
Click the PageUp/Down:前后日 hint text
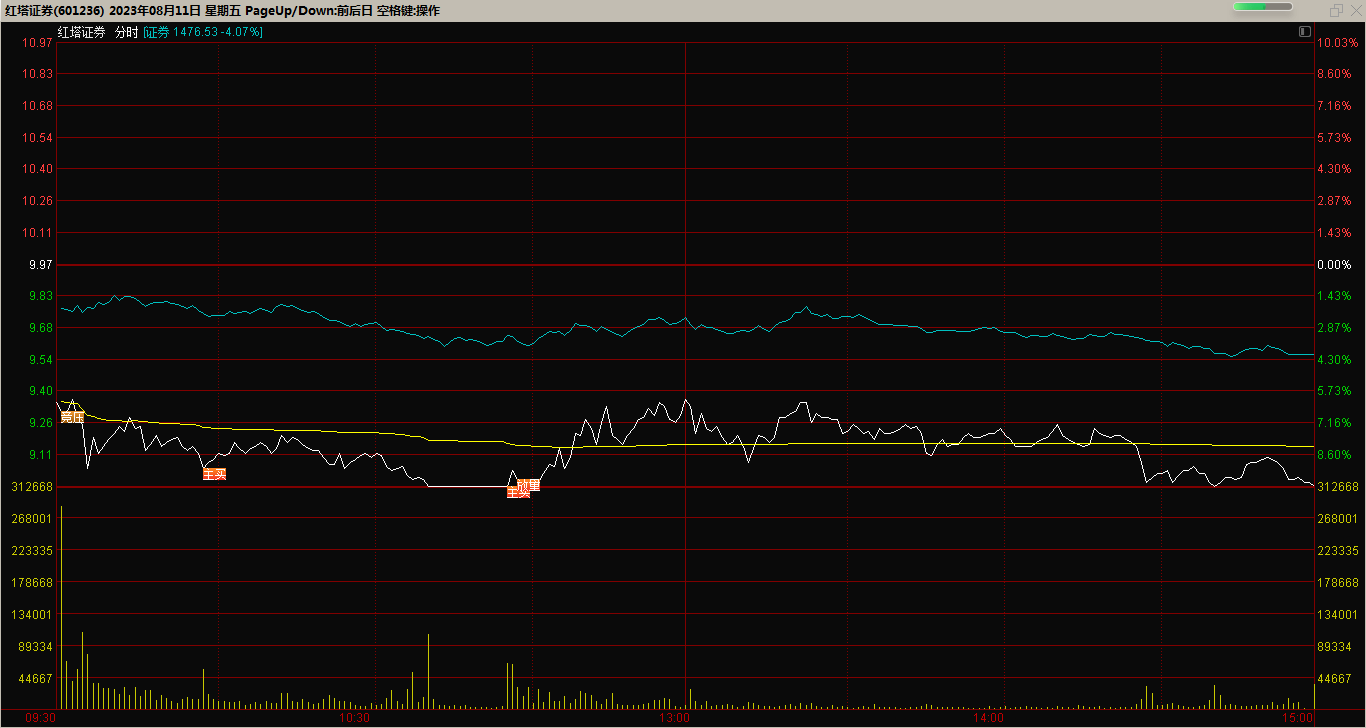point(307,10)
